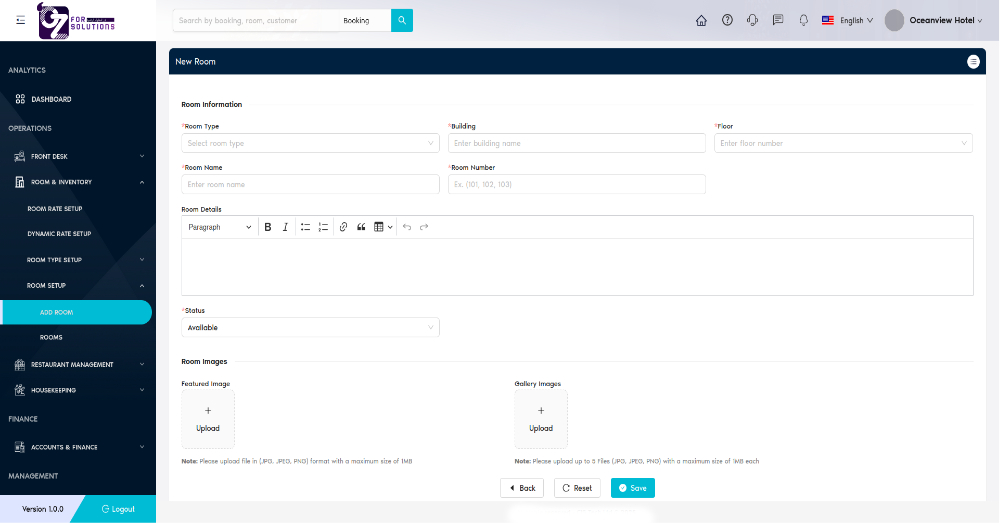This screenshot has height=523, width=1000.
Task: Open the notifications bell
Action: pos(803,20)
